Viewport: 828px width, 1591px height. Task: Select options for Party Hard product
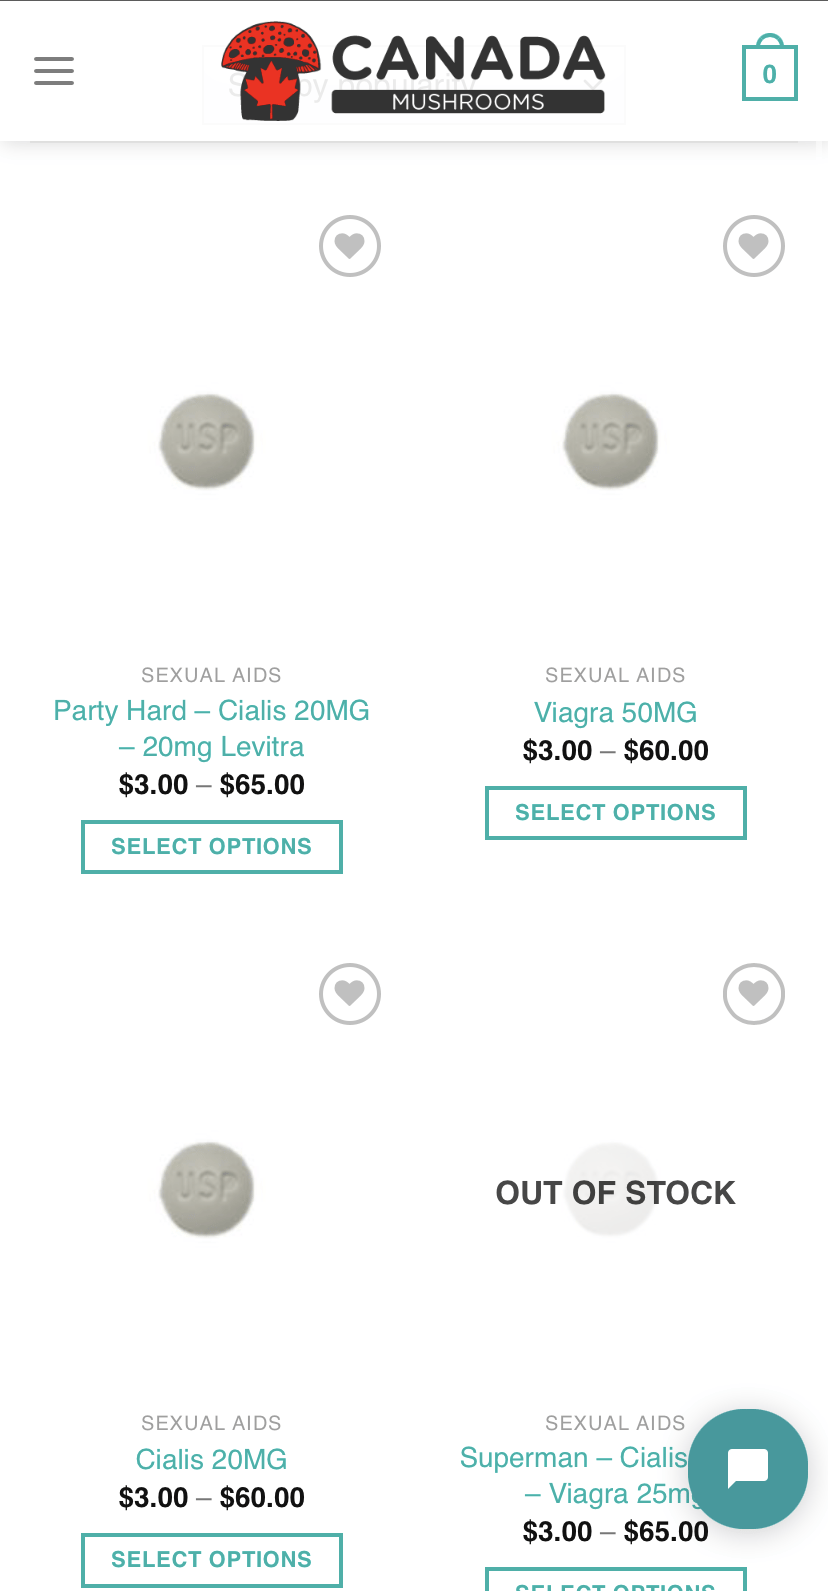pyautogui.click(x=211, y=846)
